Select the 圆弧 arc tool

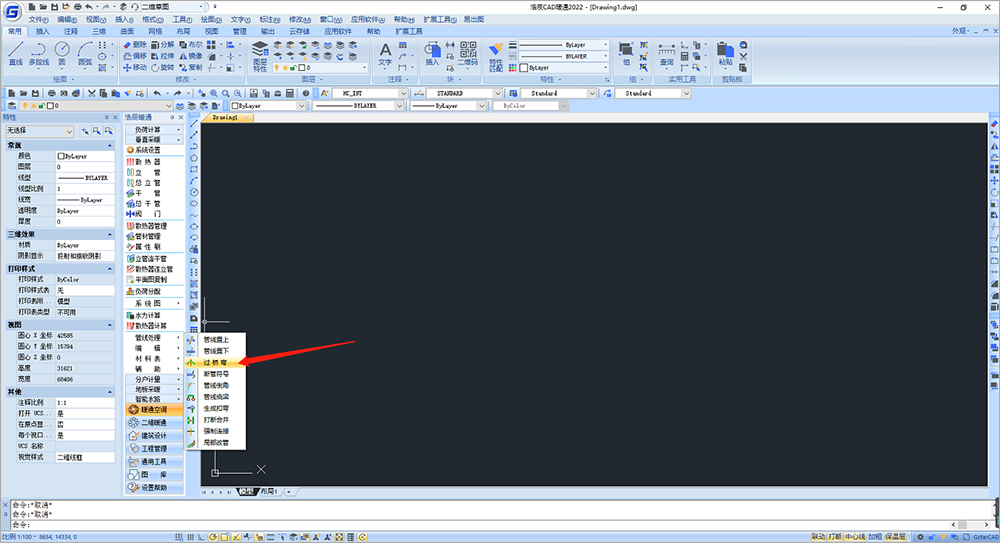coord(85,54)
